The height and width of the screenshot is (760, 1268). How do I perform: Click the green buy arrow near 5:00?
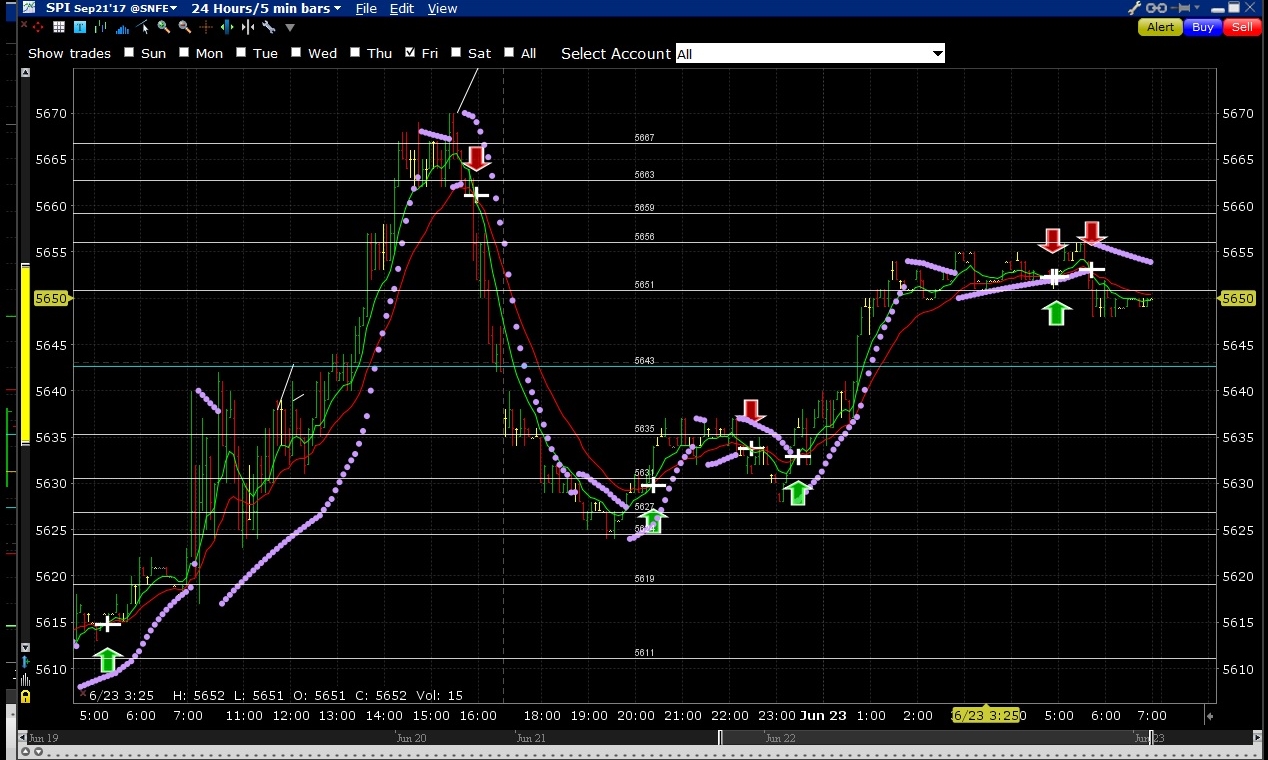pyautogui.click(x=108, y=660)
